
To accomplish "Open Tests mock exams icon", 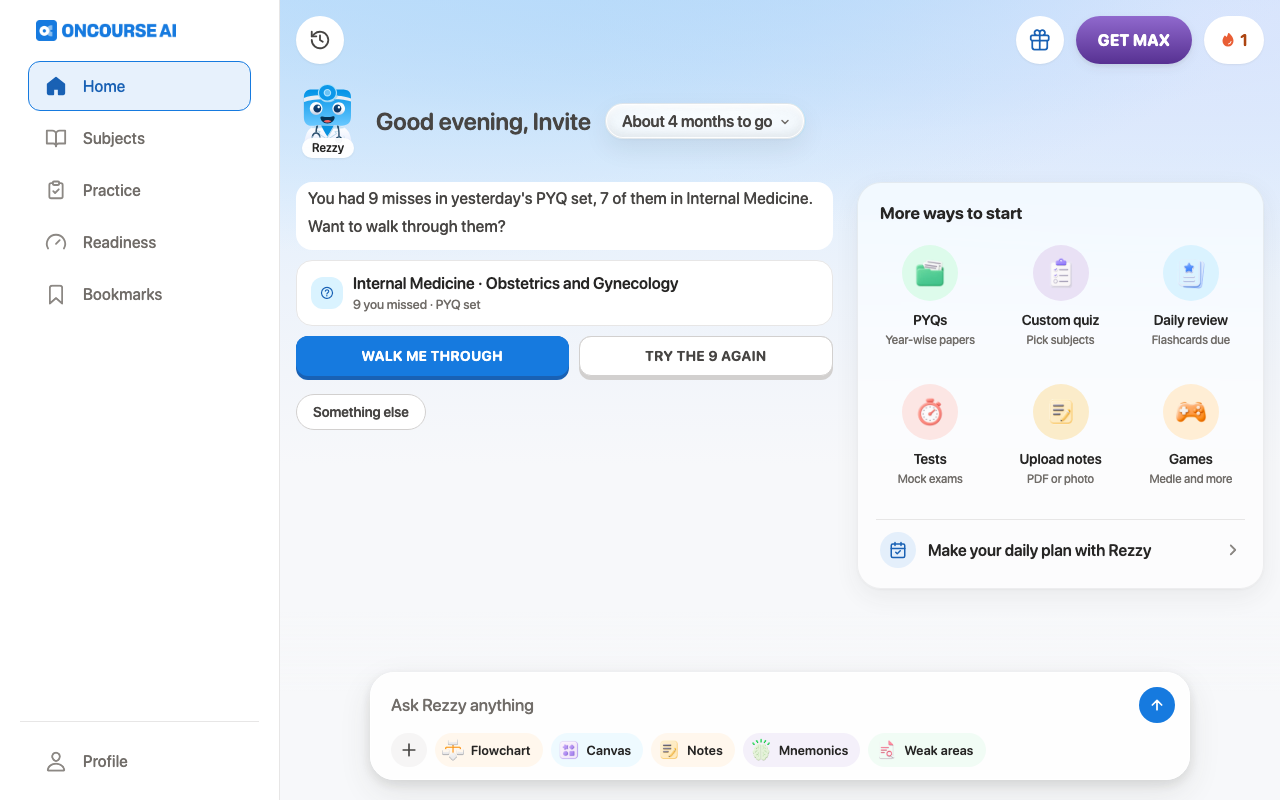I will coord(930,412).
